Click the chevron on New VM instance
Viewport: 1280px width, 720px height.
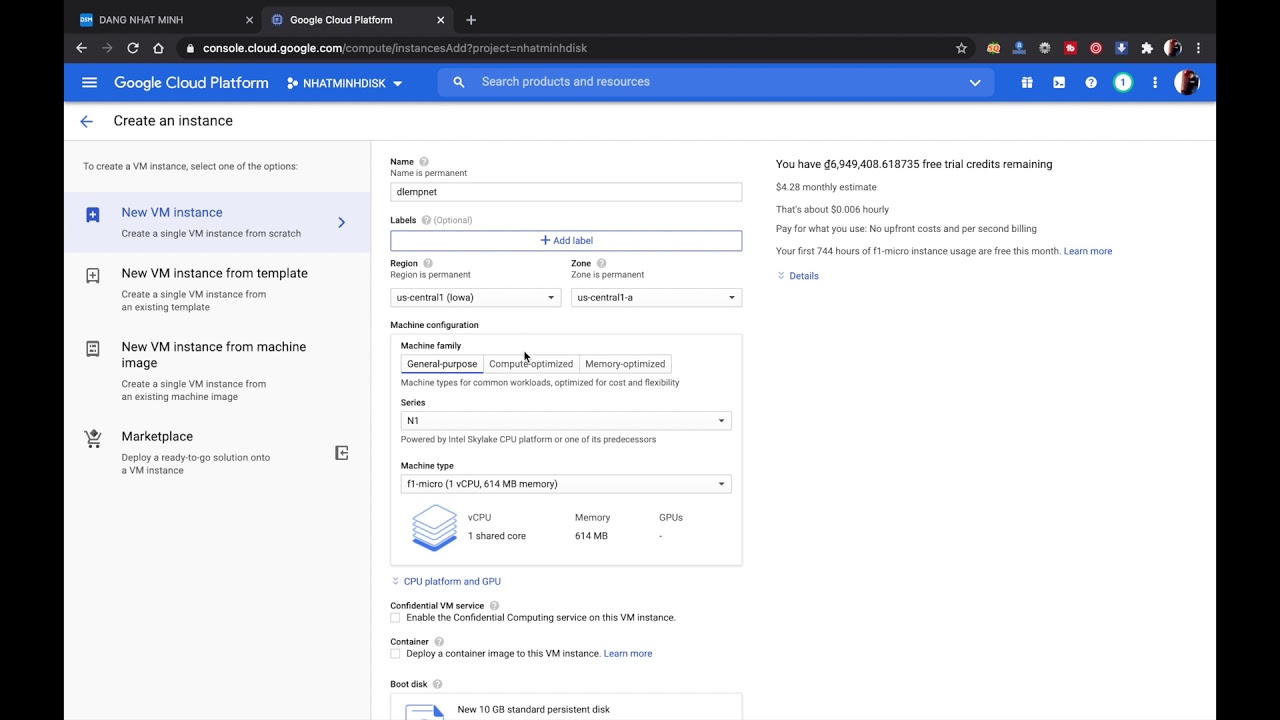[x=341, y=222]
